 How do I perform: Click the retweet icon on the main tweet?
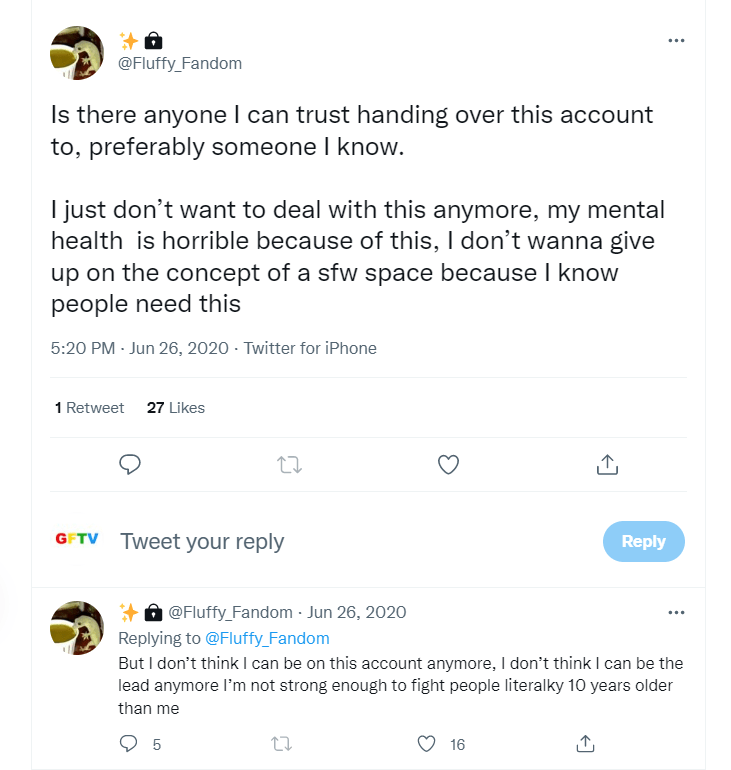coord(289,464)
